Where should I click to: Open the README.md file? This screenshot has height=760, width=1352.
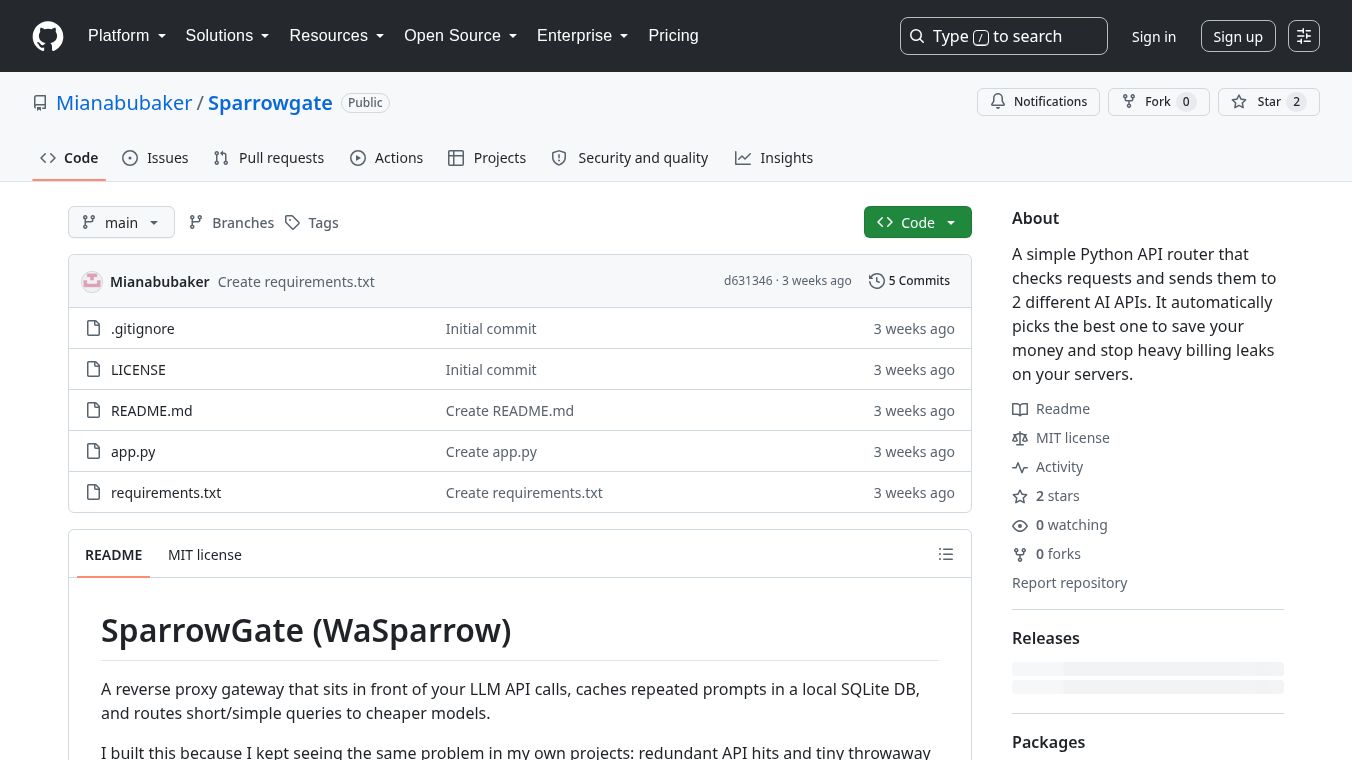(152, 410)
